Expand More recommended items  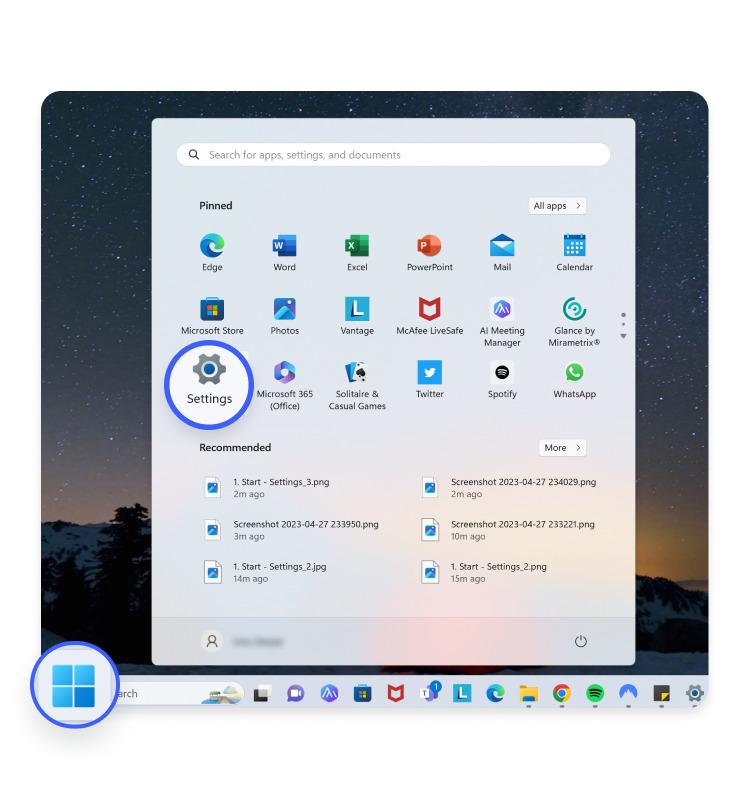pyautogui.click(x=562, y=448)
